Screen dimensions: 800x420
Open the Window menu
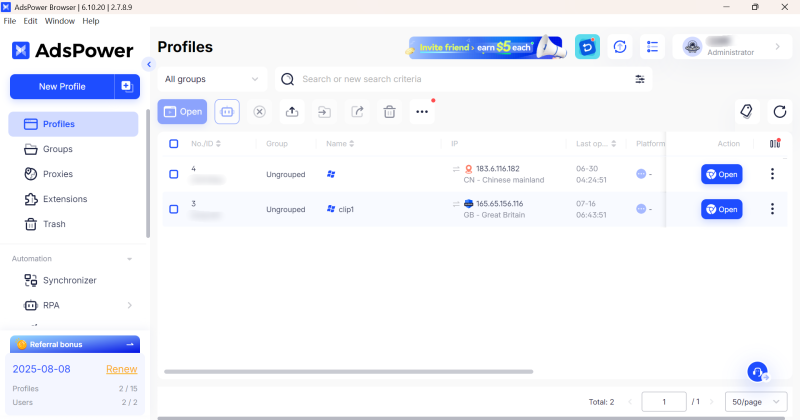[60, 21]
